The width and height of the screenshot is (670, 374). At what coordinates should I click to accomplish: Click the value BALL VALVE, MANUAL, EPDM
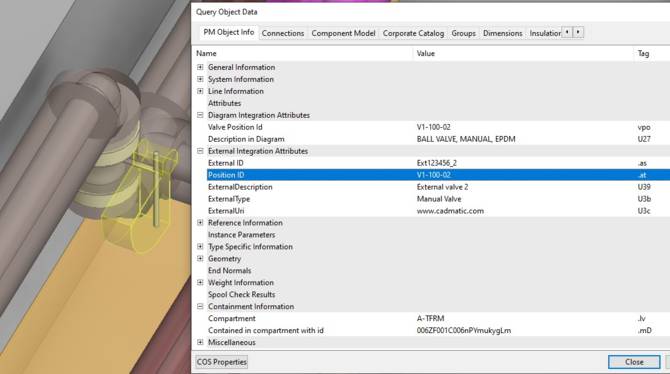pos(466,139)
